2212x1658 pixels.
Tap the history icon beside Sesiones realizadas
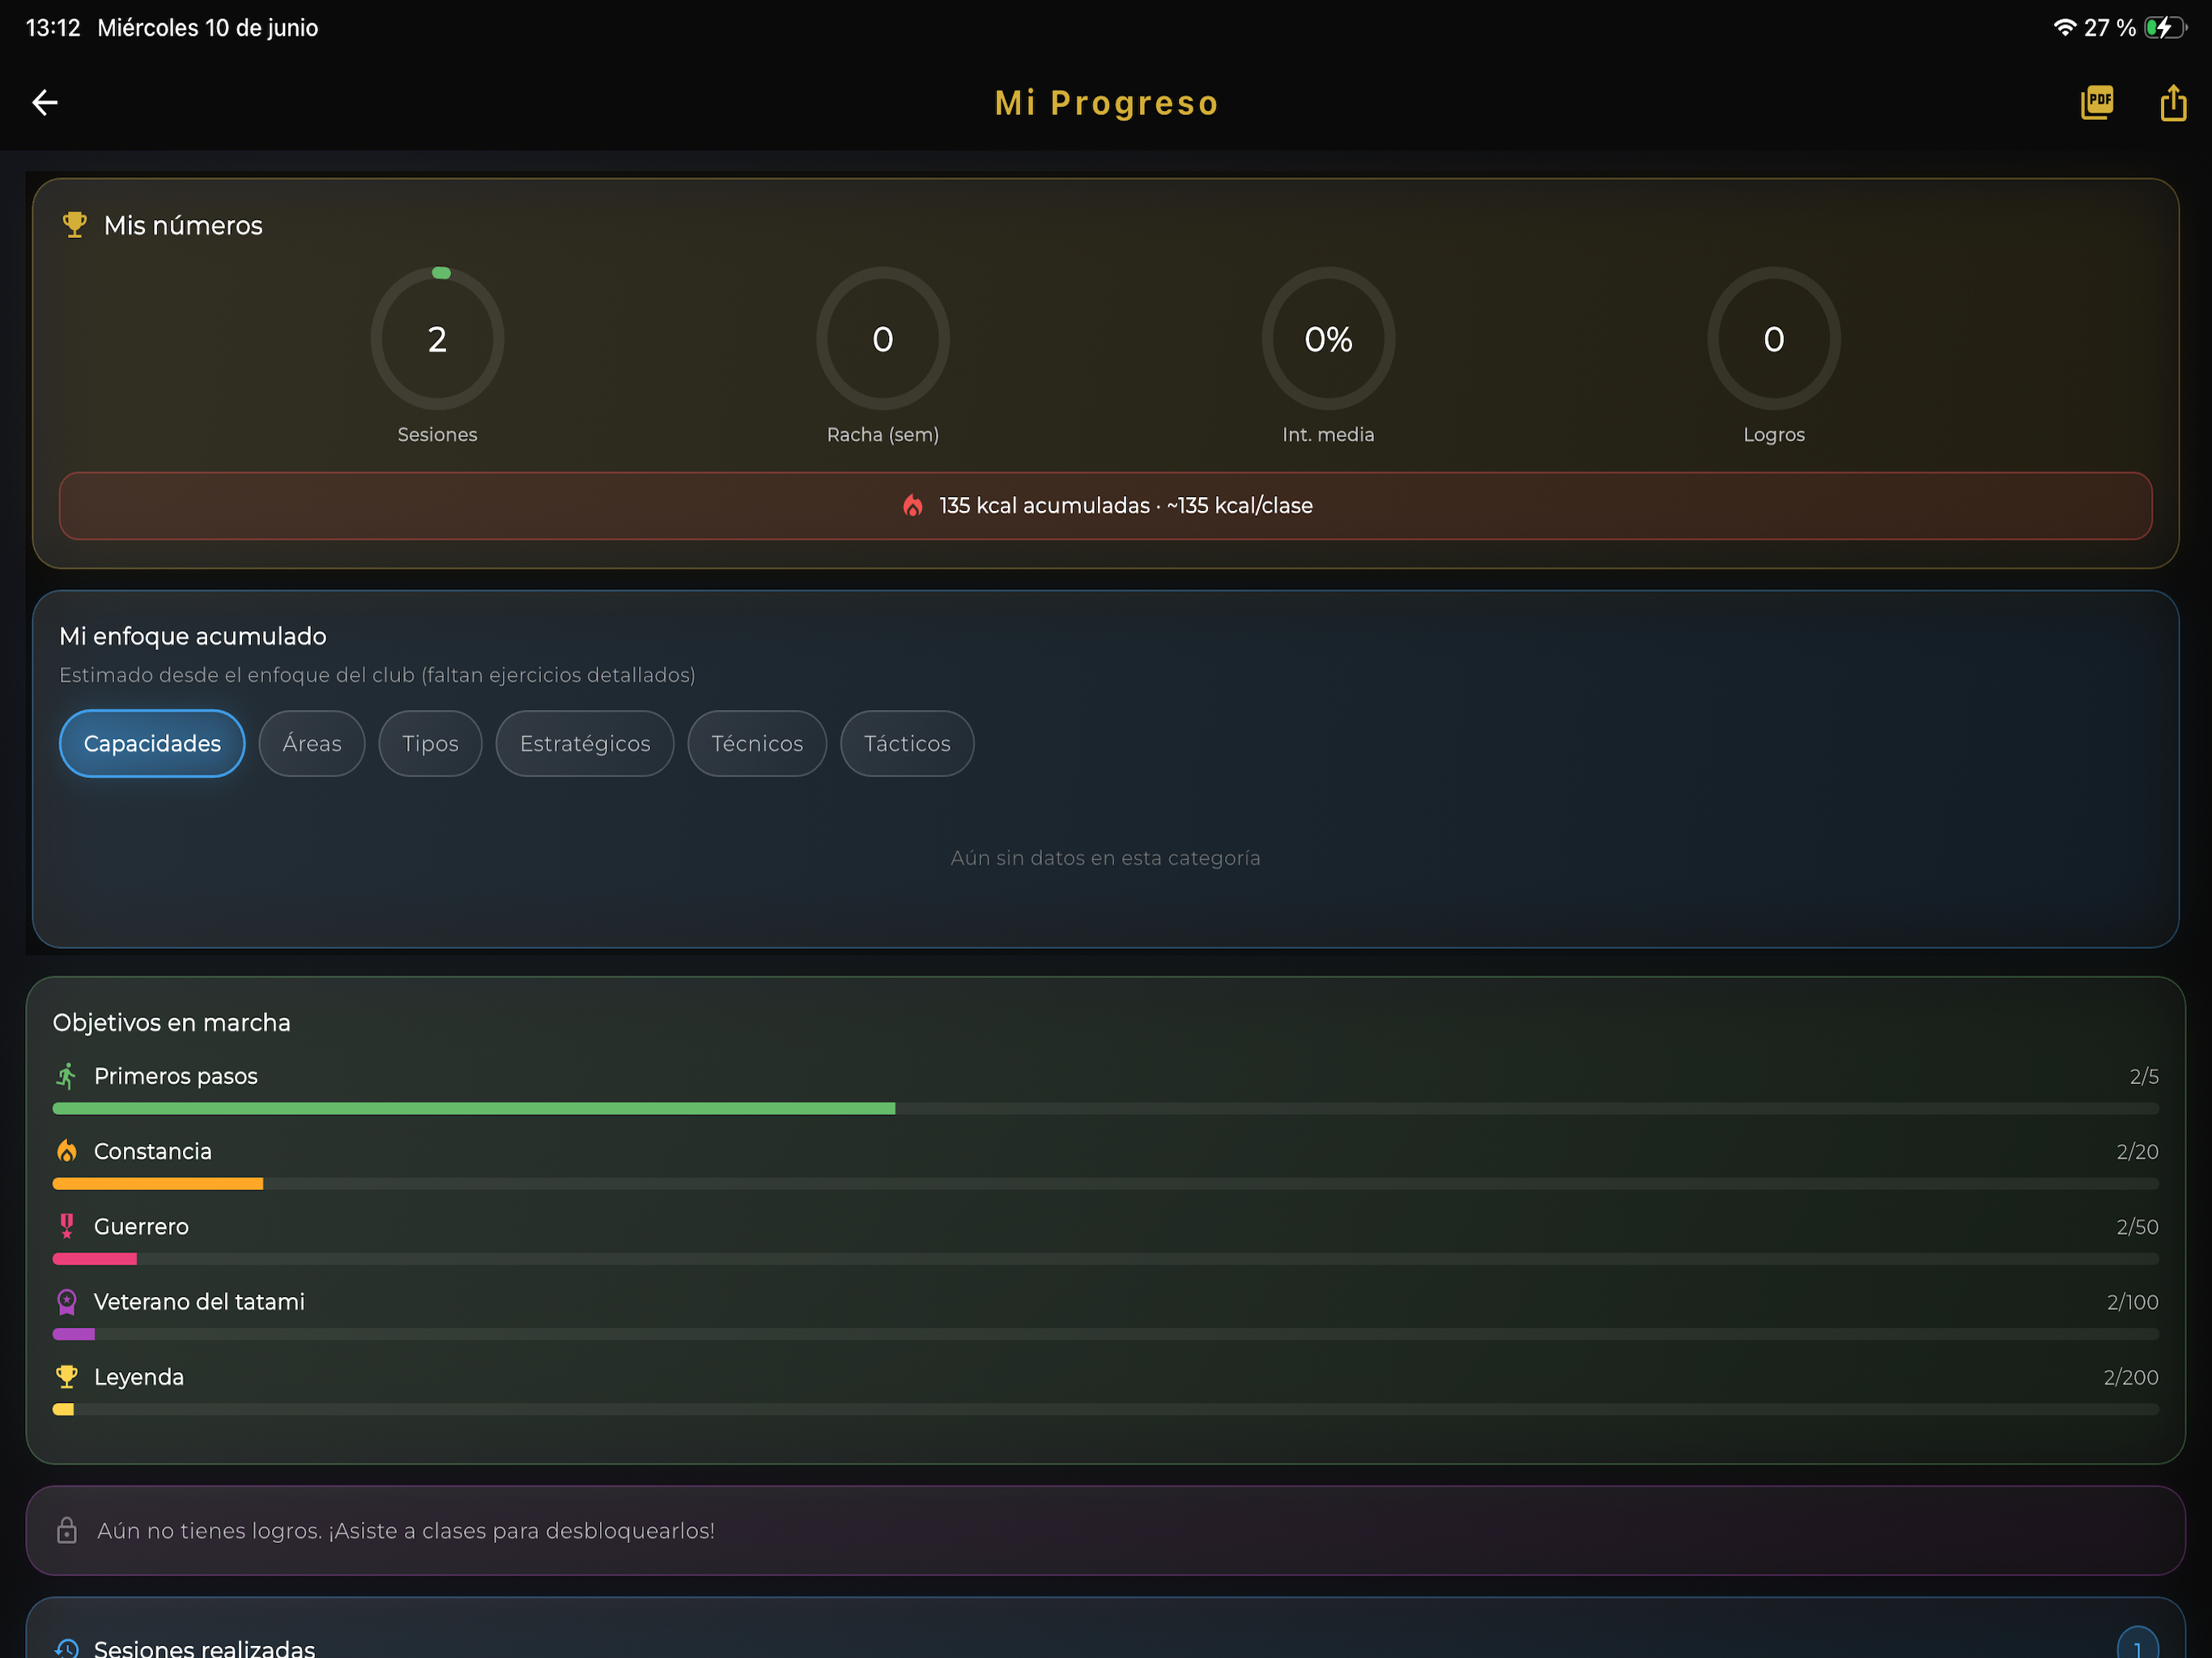[66, 1648]
